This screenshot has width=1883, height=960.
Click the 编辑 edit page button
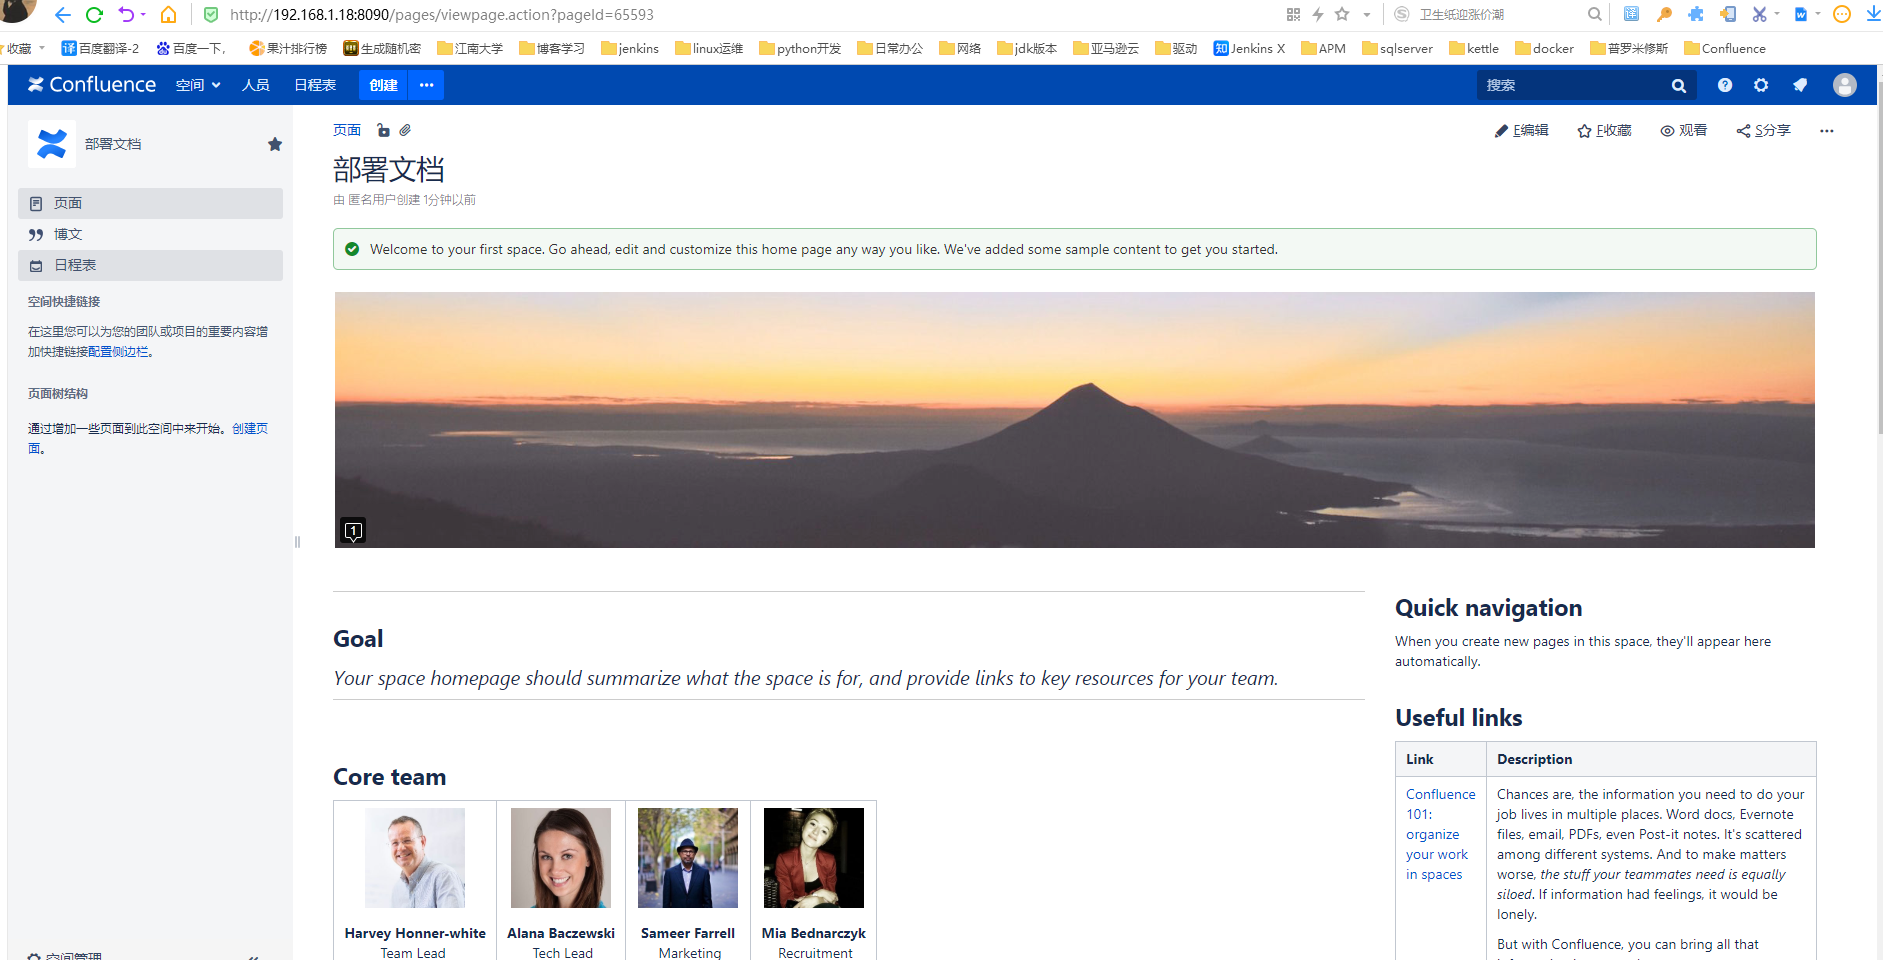pos(1521,131)
